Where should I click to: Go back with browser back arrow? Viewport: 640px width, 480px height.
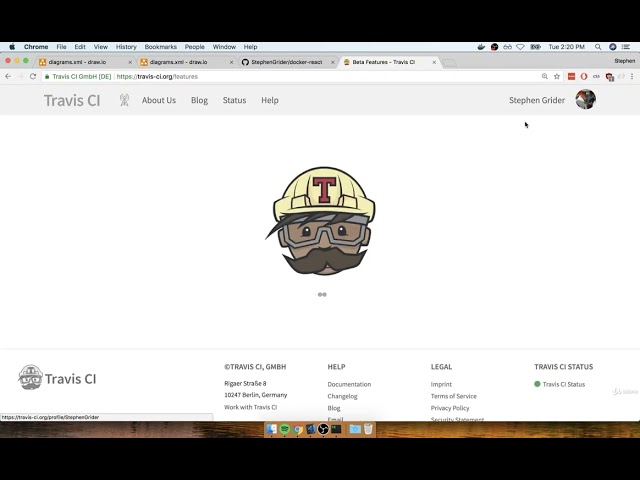pos(8,76)
